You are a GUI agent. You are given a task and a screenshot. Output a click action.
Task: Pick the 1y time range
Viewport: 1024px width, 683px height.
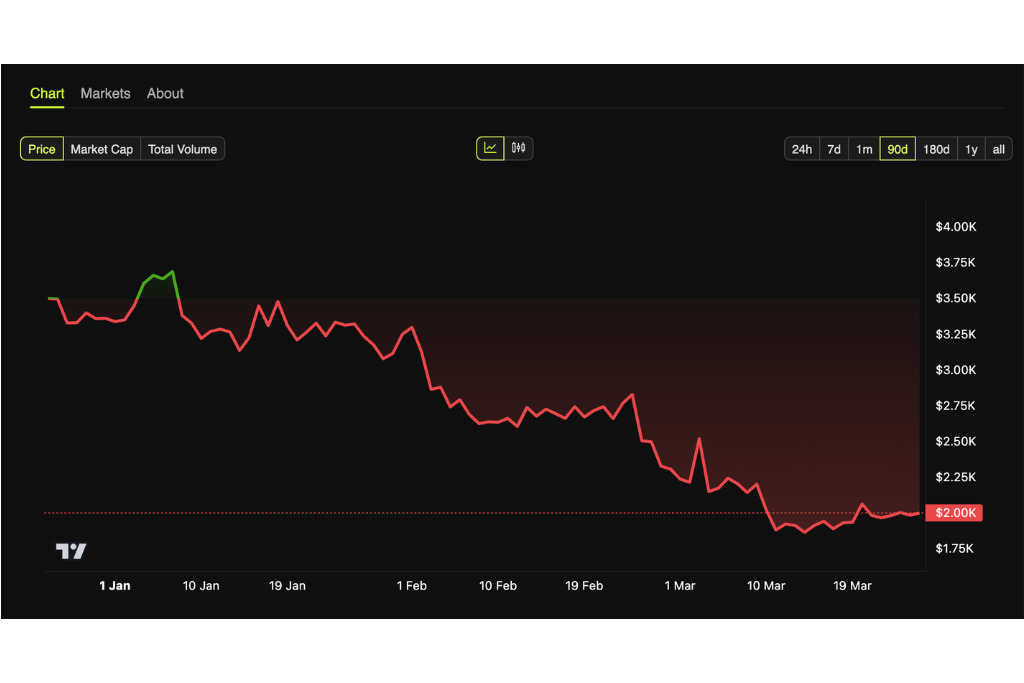971,149
